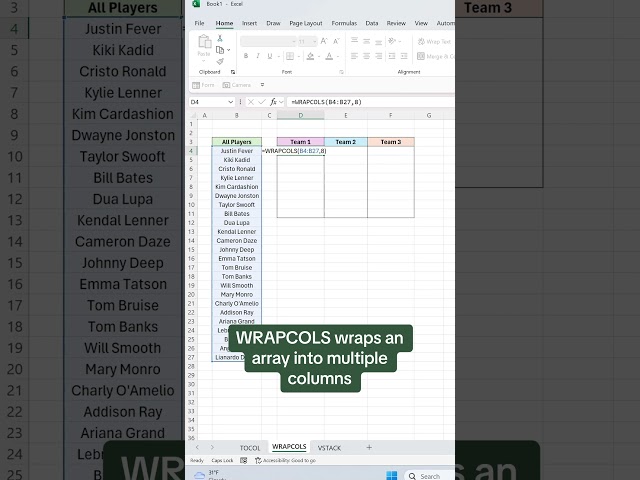The width and height of the screenshot is (640, 480).
Task: Click the Copy icon in Clipboard group
Action: pyautogui.click(x=220, y=50)
